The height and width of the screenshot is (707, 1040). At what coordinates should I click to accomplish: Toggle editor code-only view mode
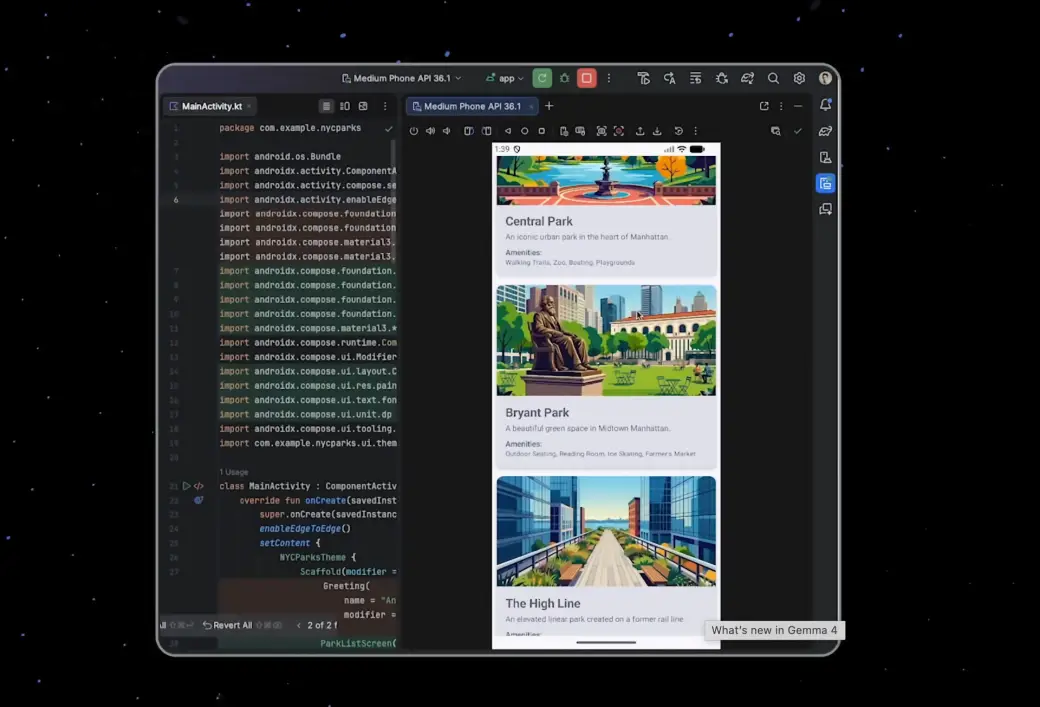[x=326, y=106]
